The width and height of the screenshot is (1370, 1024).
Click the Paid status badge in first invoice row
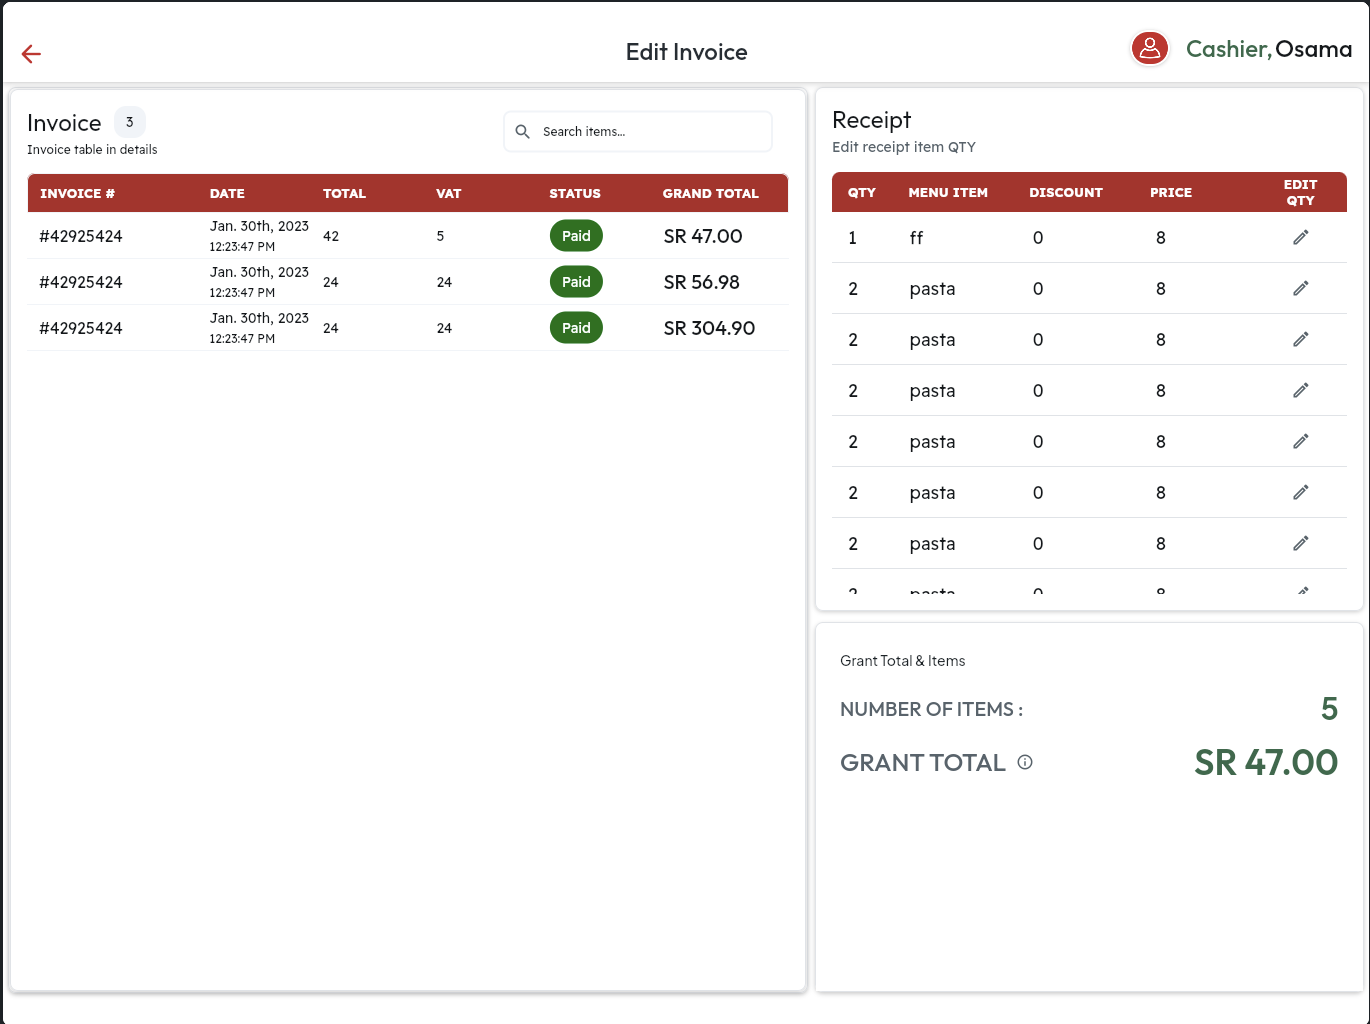pyautogui.click(x=576, y=236)
